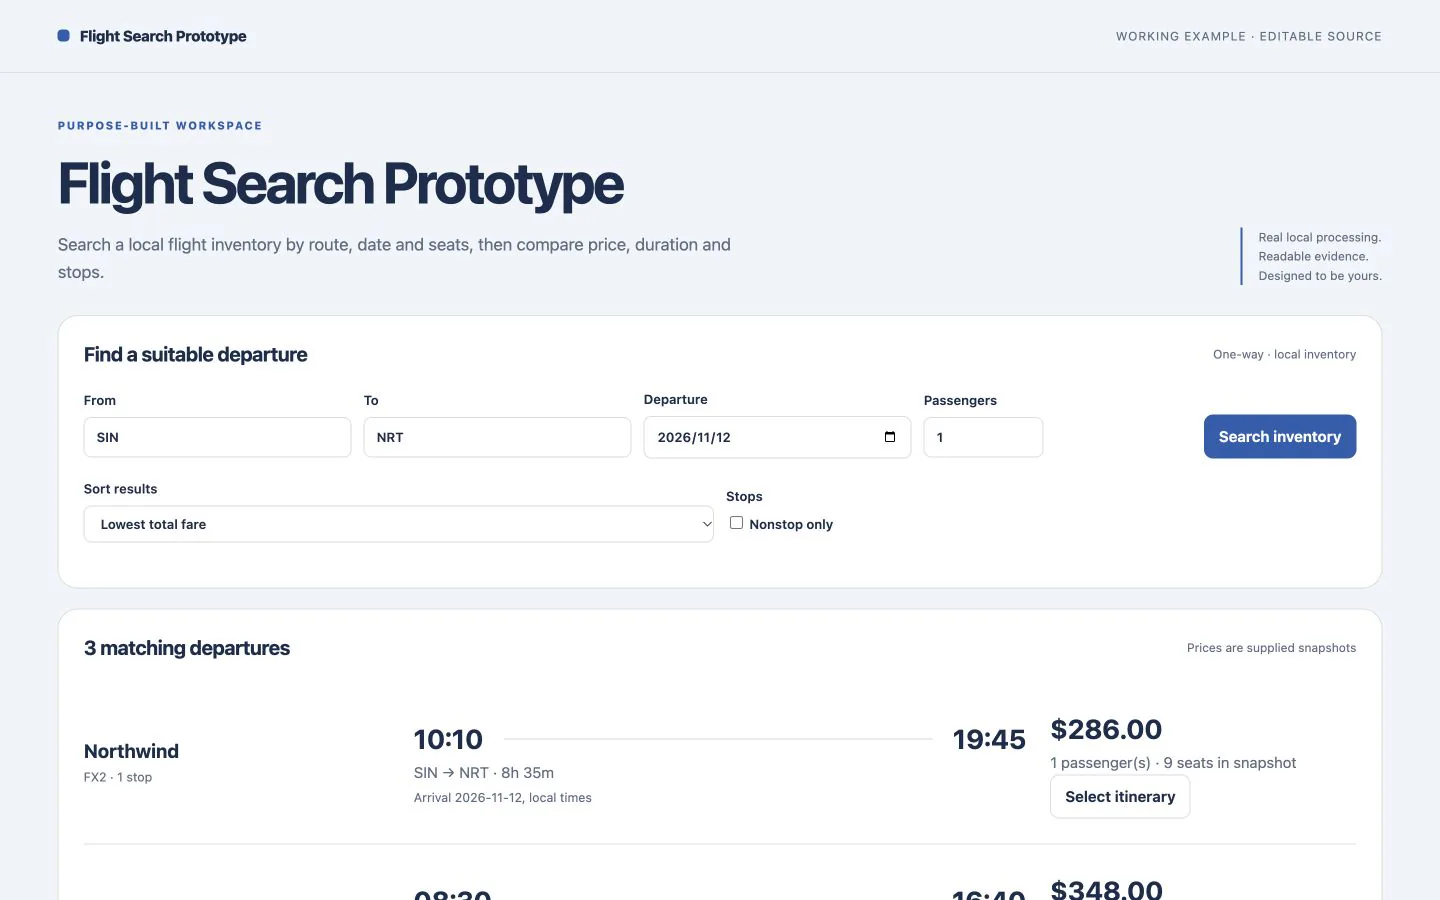Click the 10:10 departure time
The image size is (1440, 900).
click(448, 739)
